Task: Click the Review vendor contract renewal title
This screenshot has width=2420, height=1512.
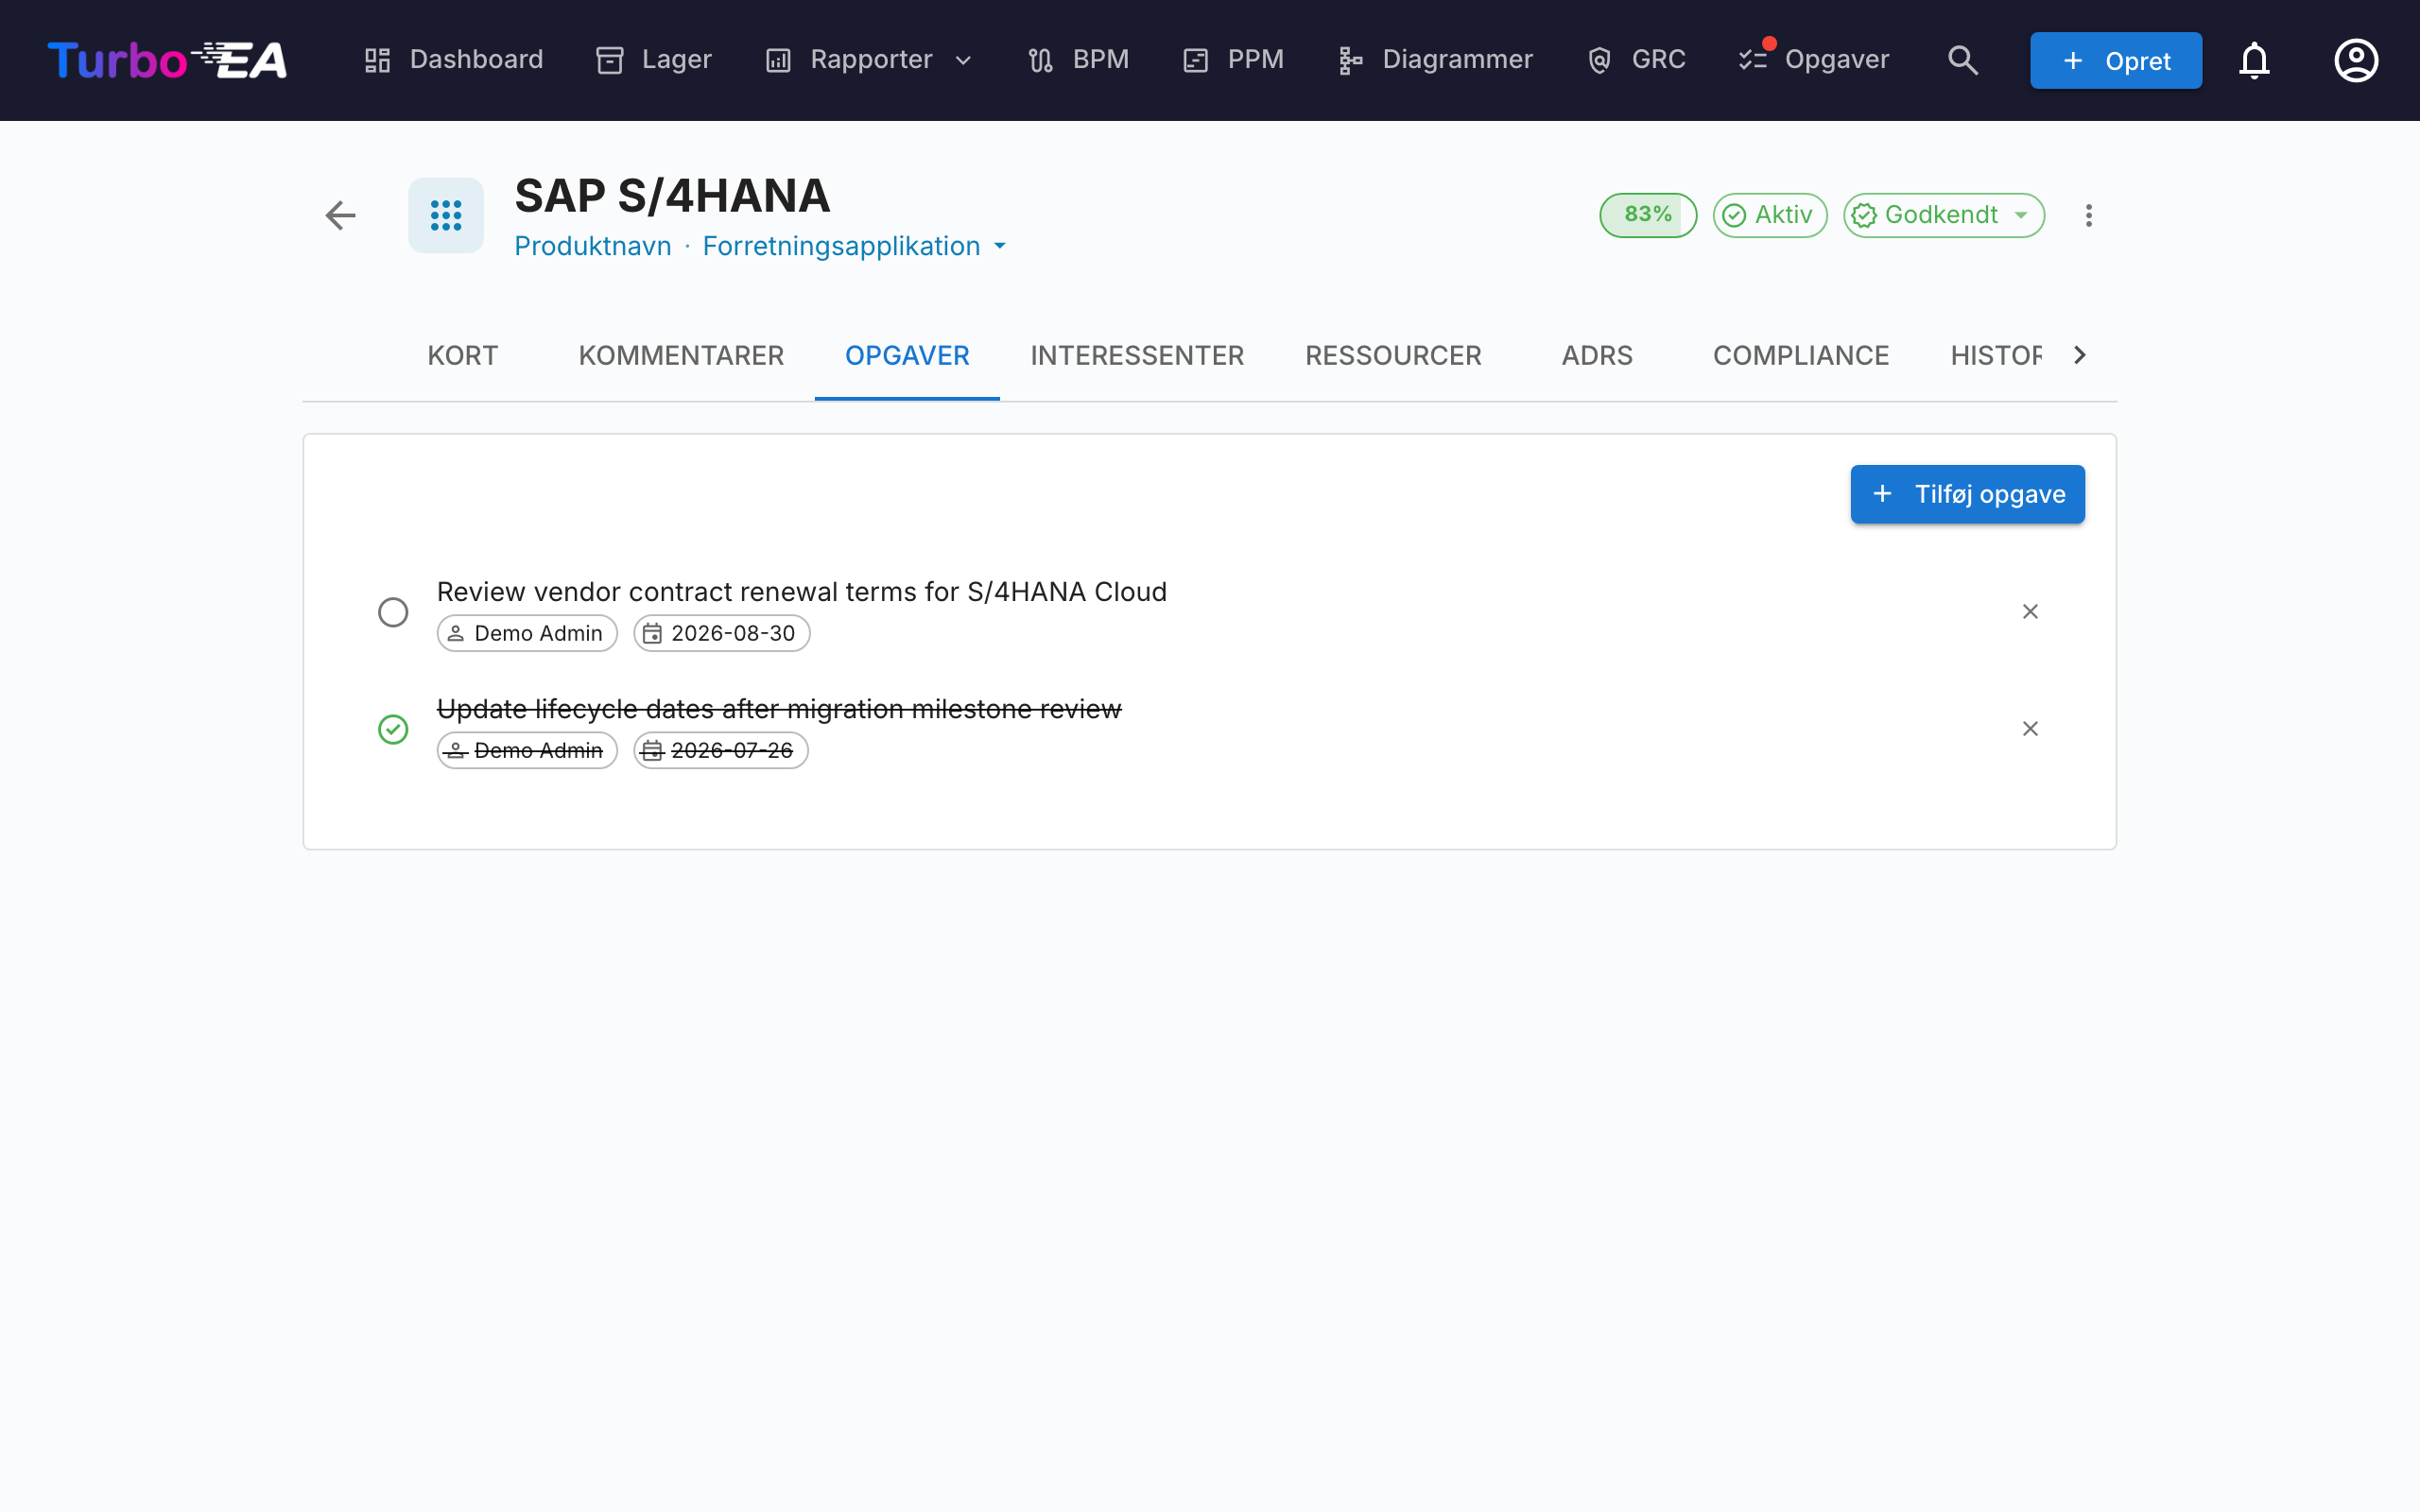Action: coord(802,592)
